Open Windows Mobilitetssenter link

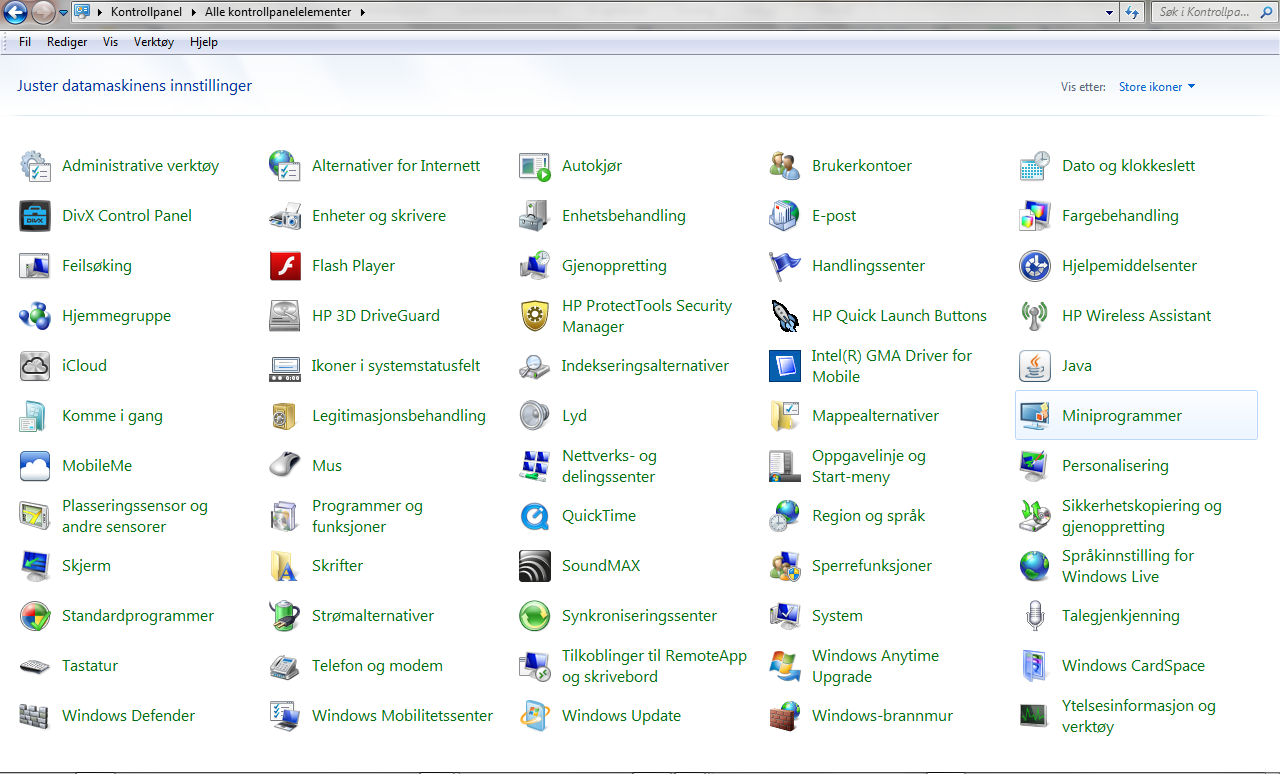[x=402, y=716]
